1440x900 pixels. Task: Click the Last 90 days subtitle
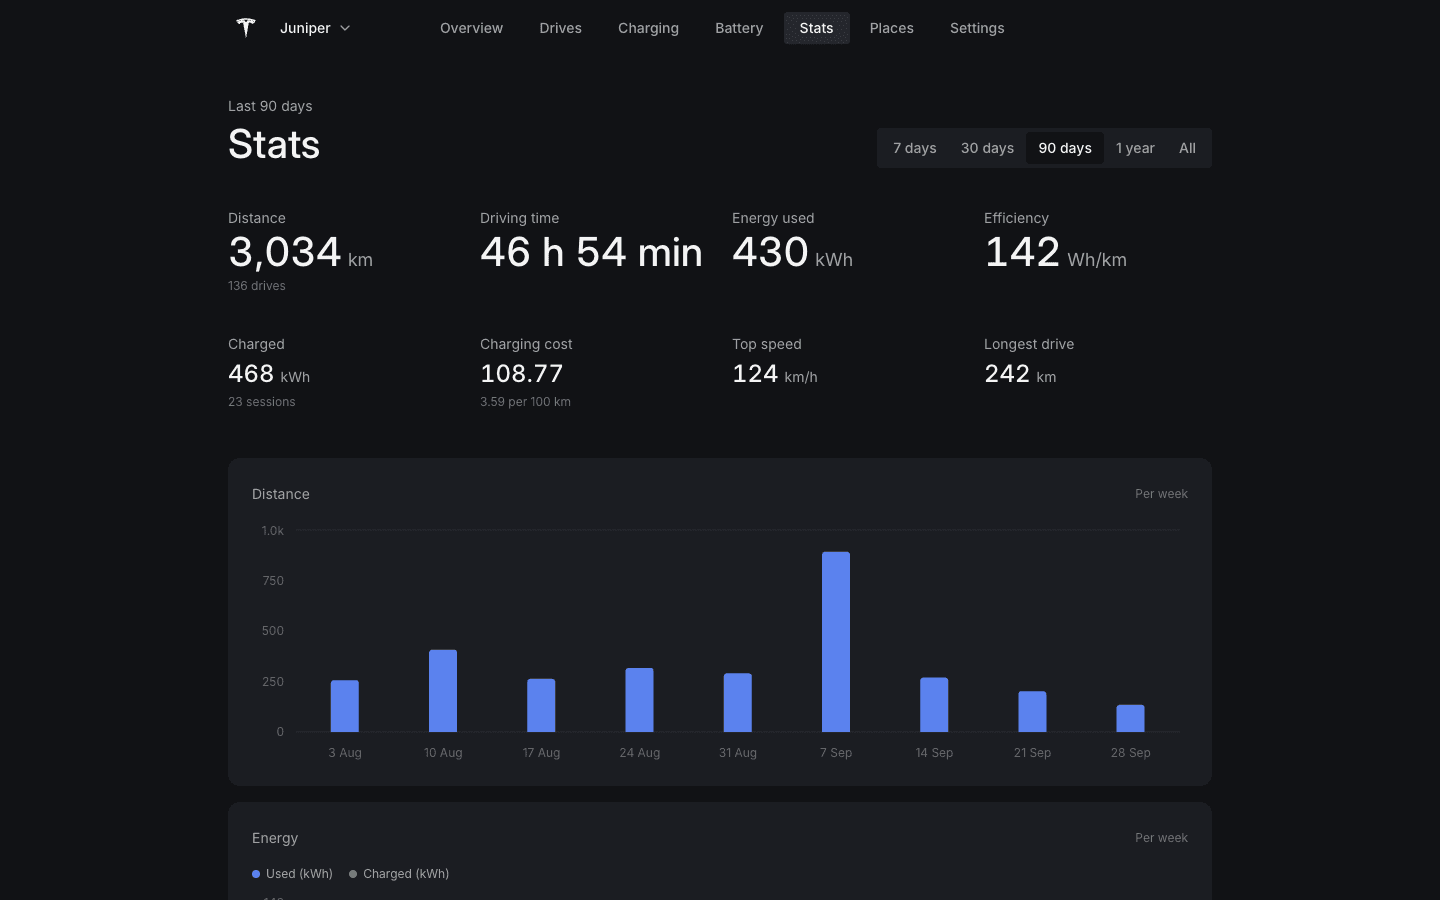(x=270, y=106)
